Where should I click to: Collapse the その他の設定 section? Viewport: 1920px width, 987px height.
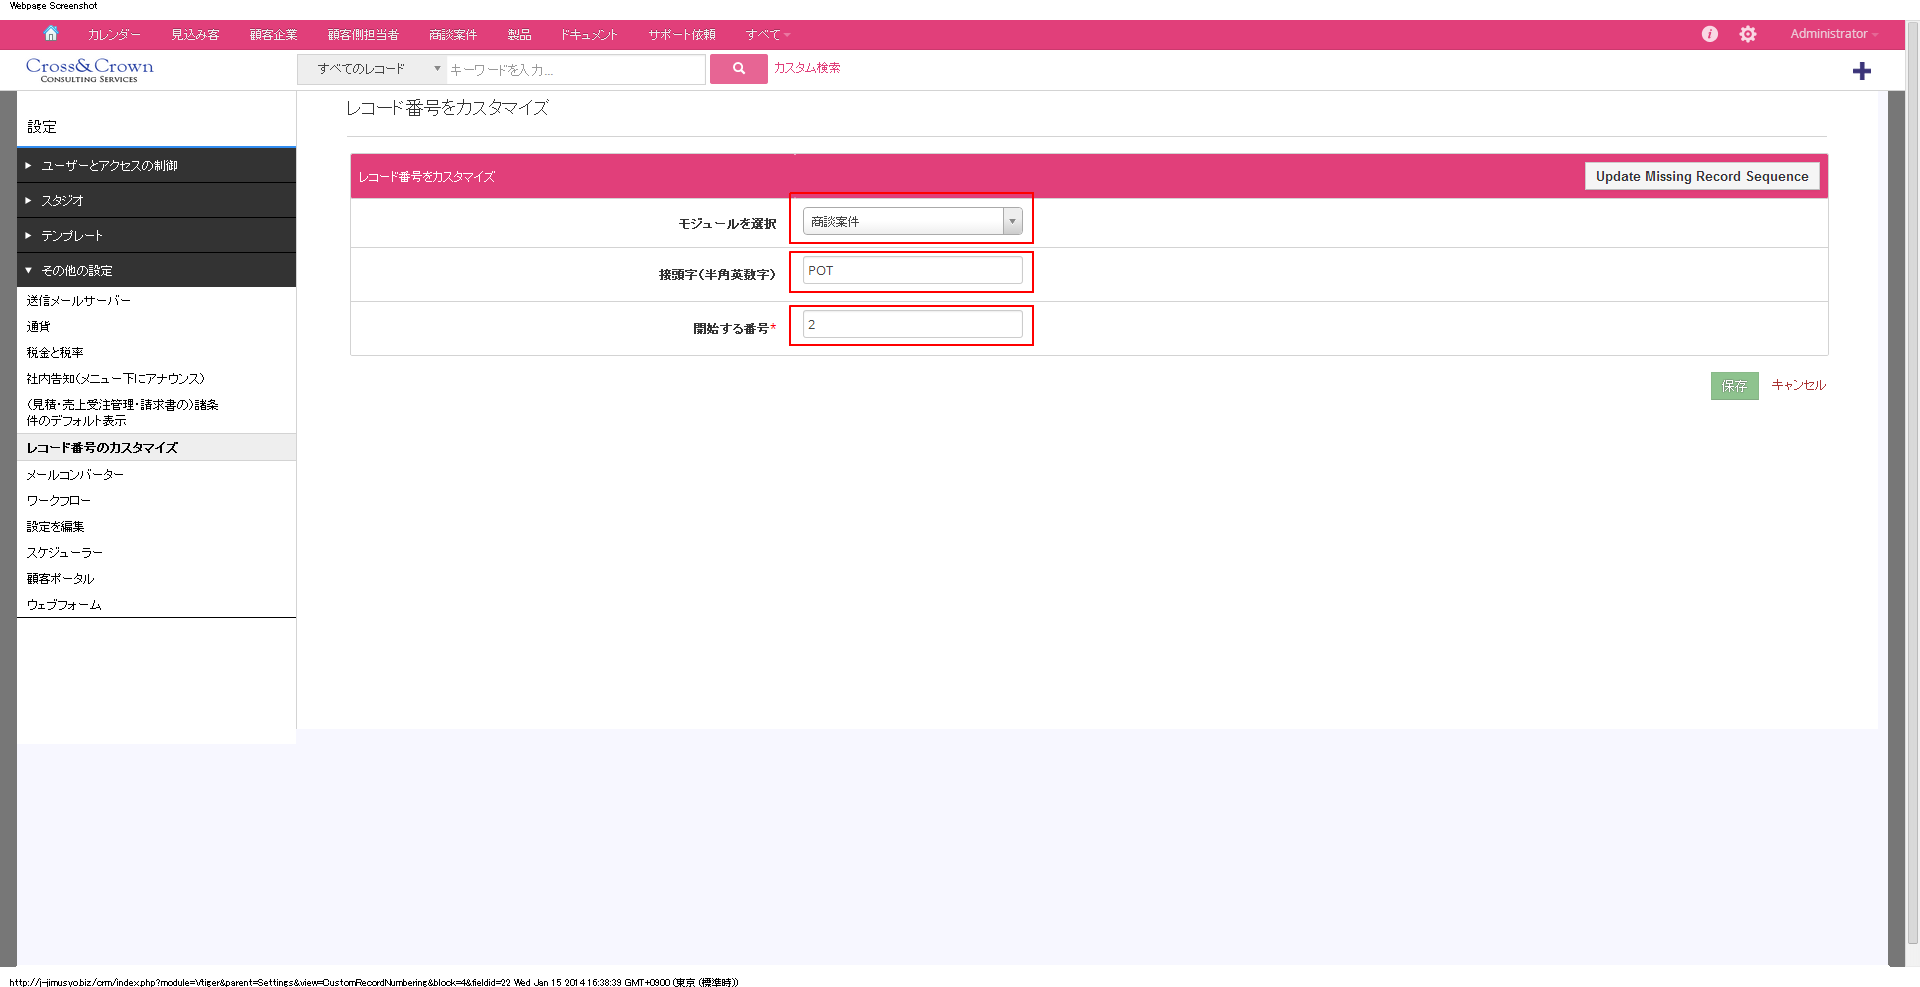coord(76,271)
